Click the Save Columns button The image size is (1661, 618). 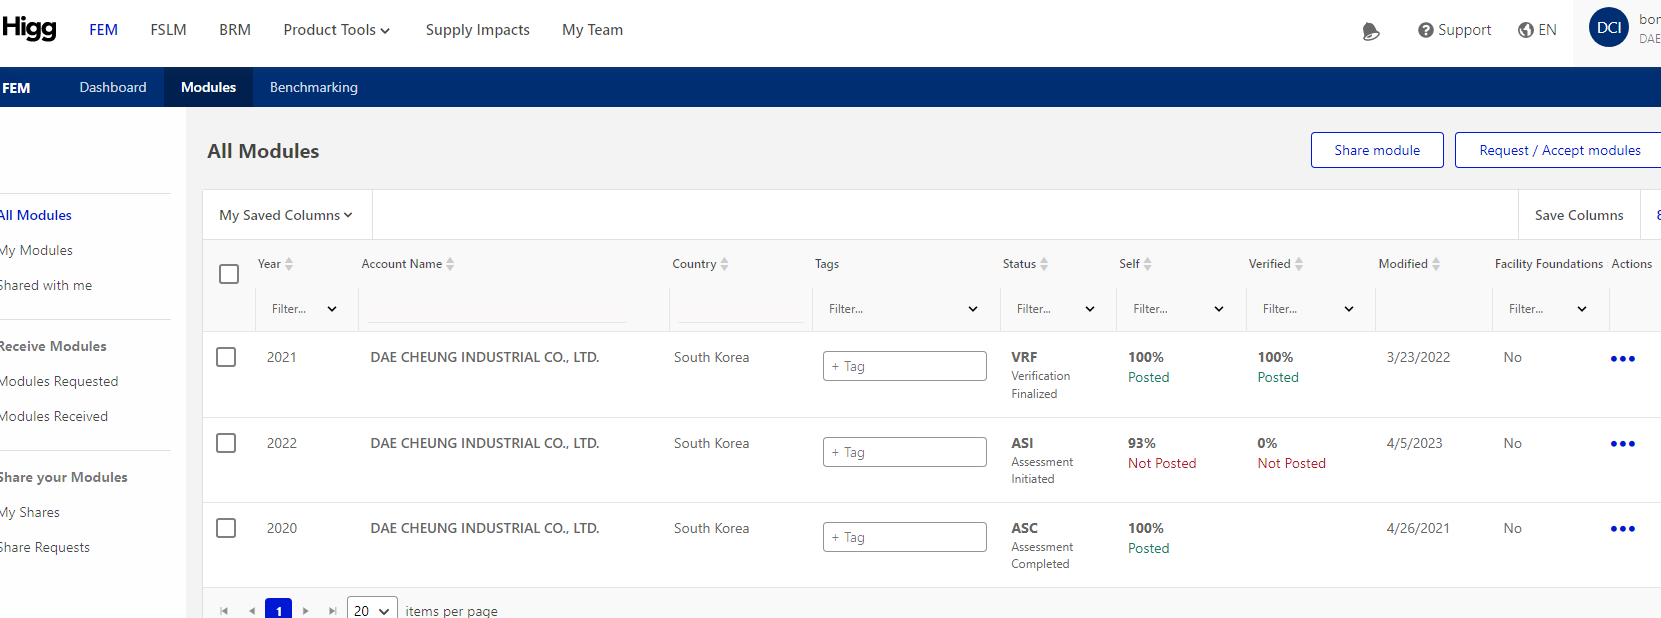(x=1579, y=215)
